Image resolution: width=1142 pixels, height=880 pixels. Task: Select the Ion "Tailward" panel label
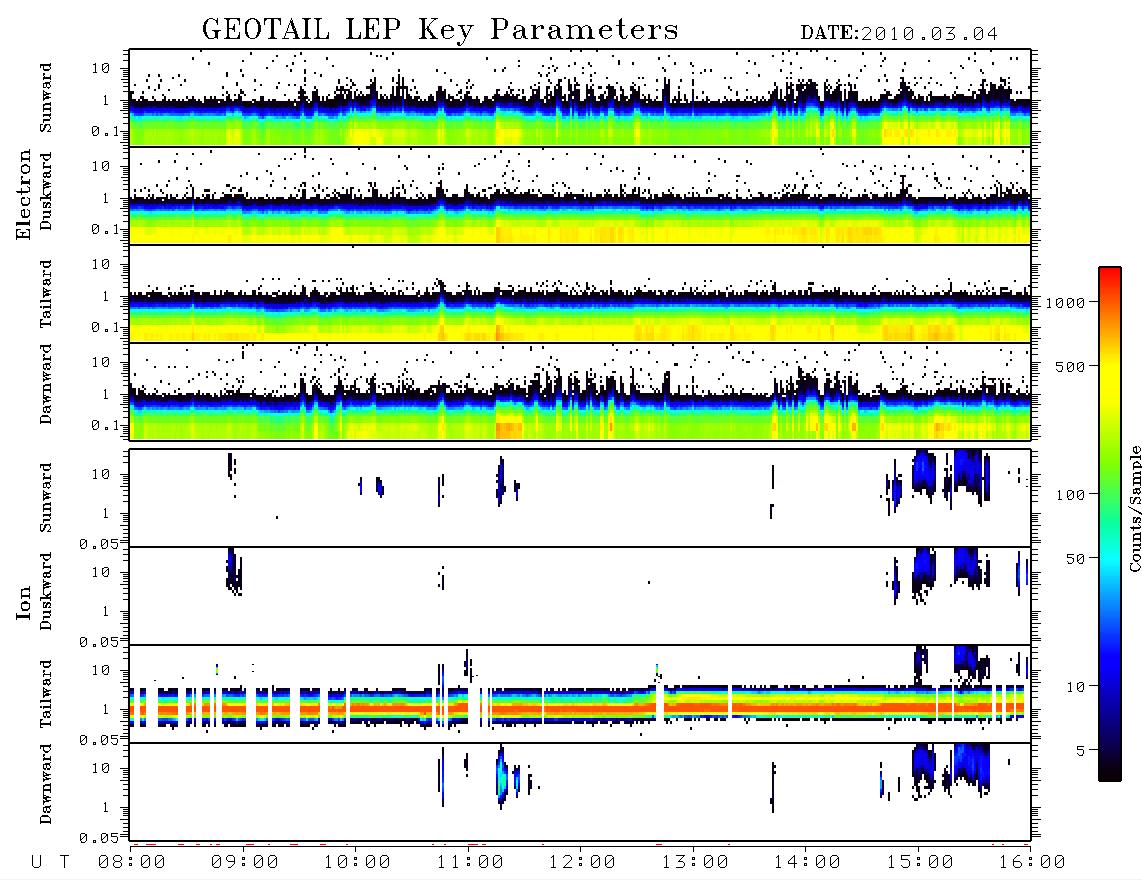click(x=46, y=694)
